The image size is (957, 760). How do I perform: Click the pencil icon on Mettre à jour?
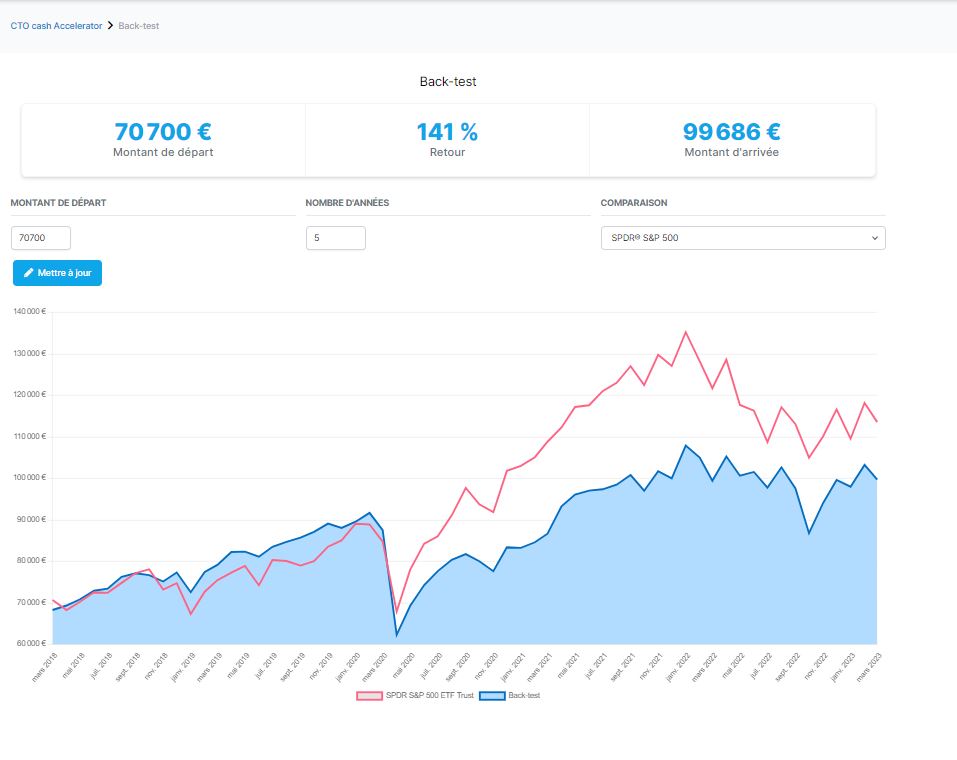click(x=28, y=273)
